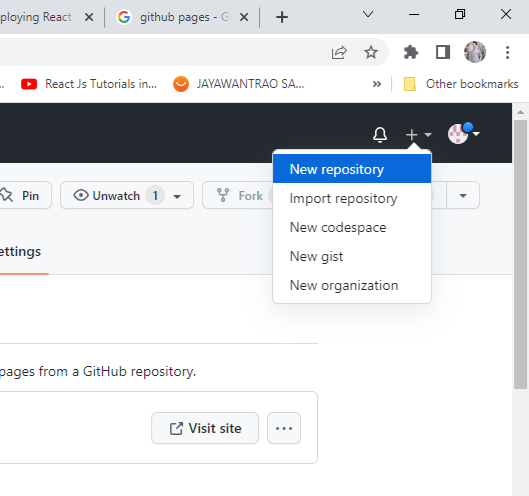Viewport: 529px width, 496px height.
Task: Click the Google favicon on github pages tab
Action: click(124, 17)
